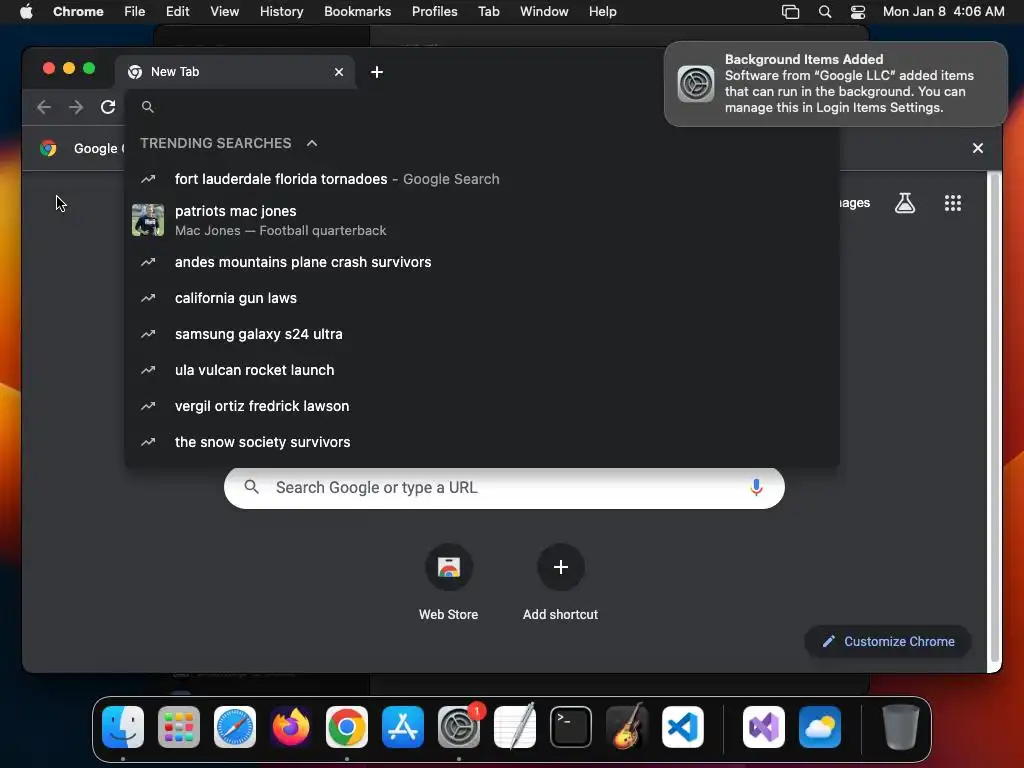Choose patriots mac jones suggestion
The height and width of the screenshot is (768, 1024).
click(x=482, y=220)
